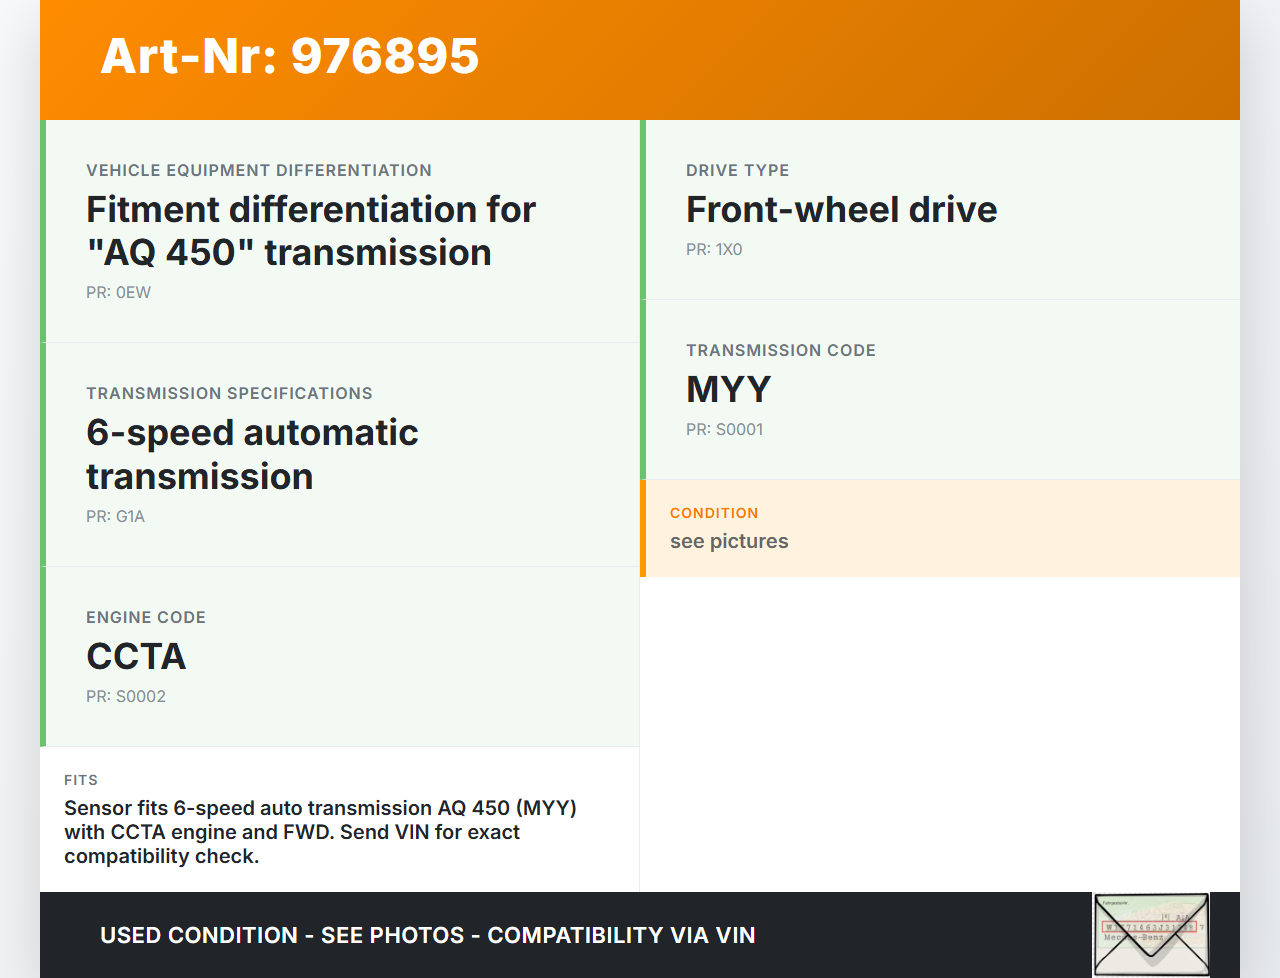Select the 'Fitment differentiation for AQ 450' heading

pos(310,231)
